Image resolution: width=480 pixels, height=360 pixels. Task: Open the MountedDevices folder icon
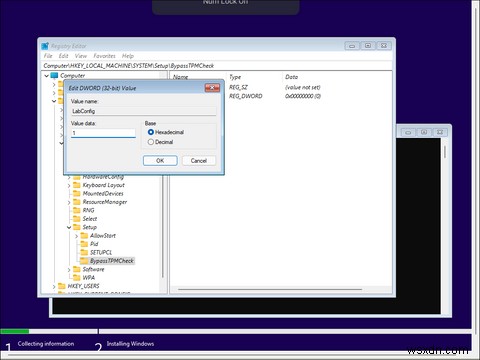(77, 193)
